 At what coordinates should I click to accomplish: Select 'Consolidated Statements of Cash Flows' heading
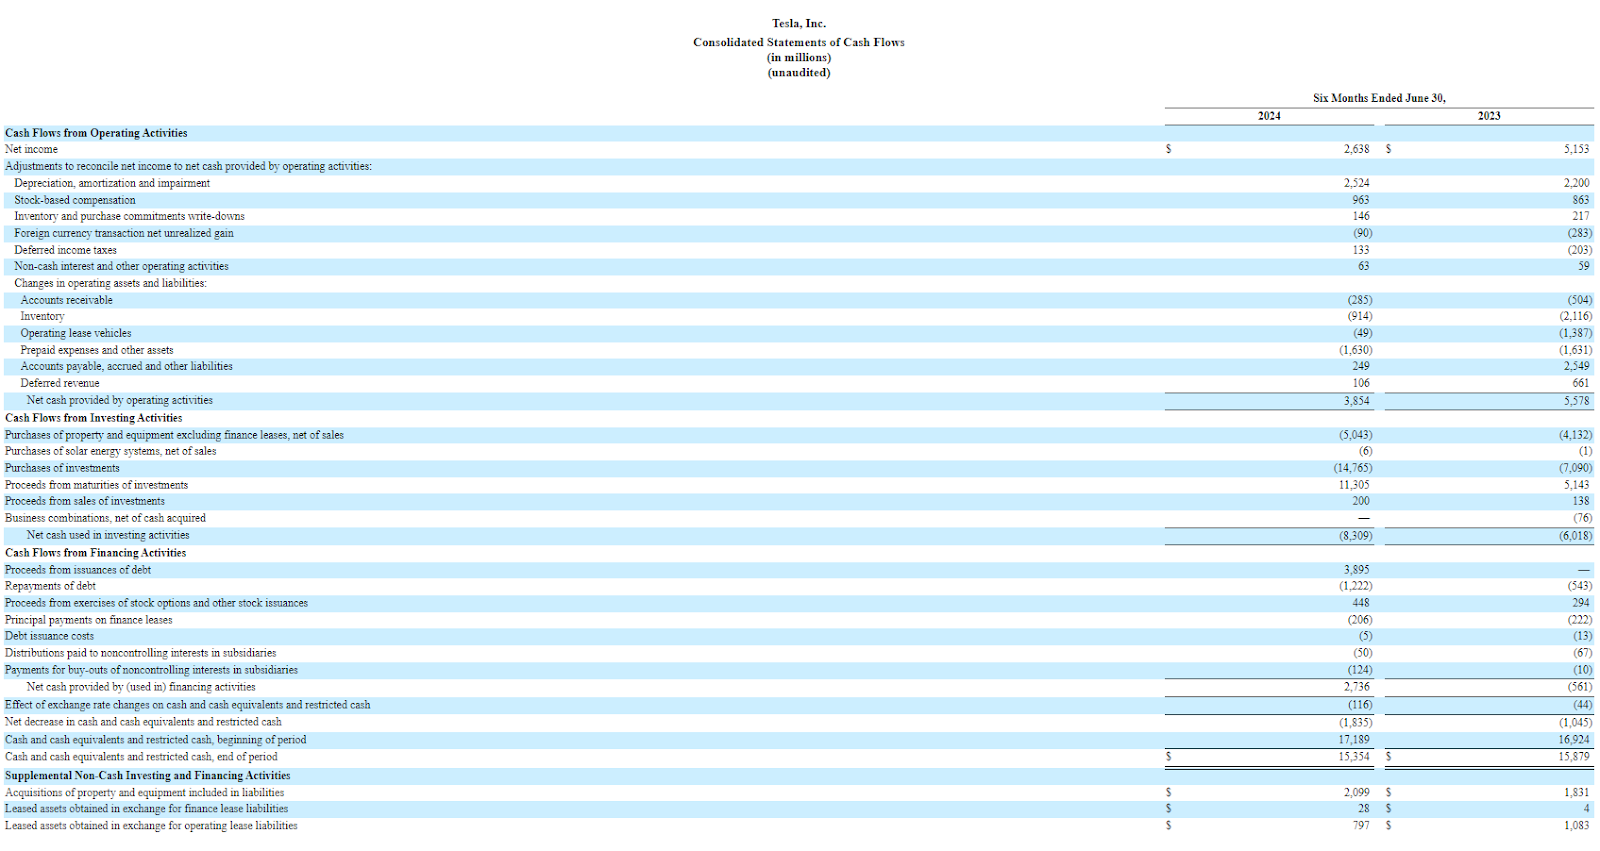(799, 42)
